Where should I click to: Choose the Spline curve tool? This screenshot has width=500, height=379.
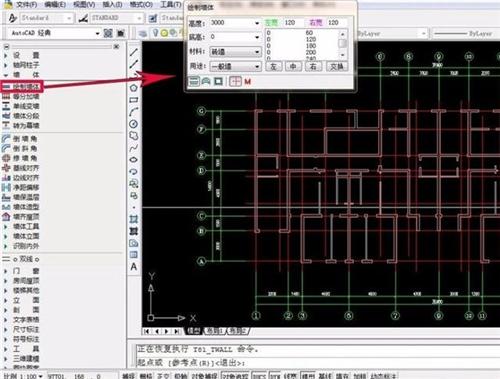point(134,148)
